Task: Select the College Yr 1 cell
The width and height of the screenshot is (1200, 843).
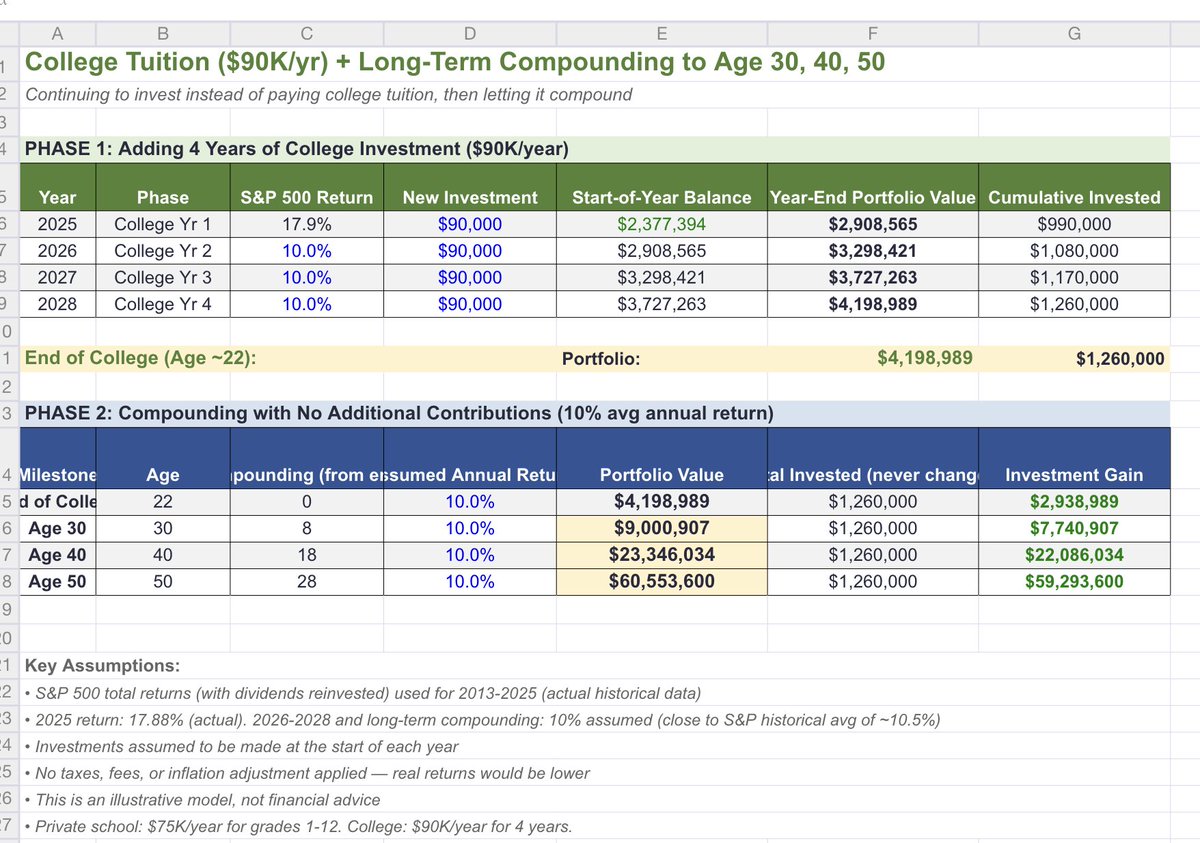Action: point(163,224)
